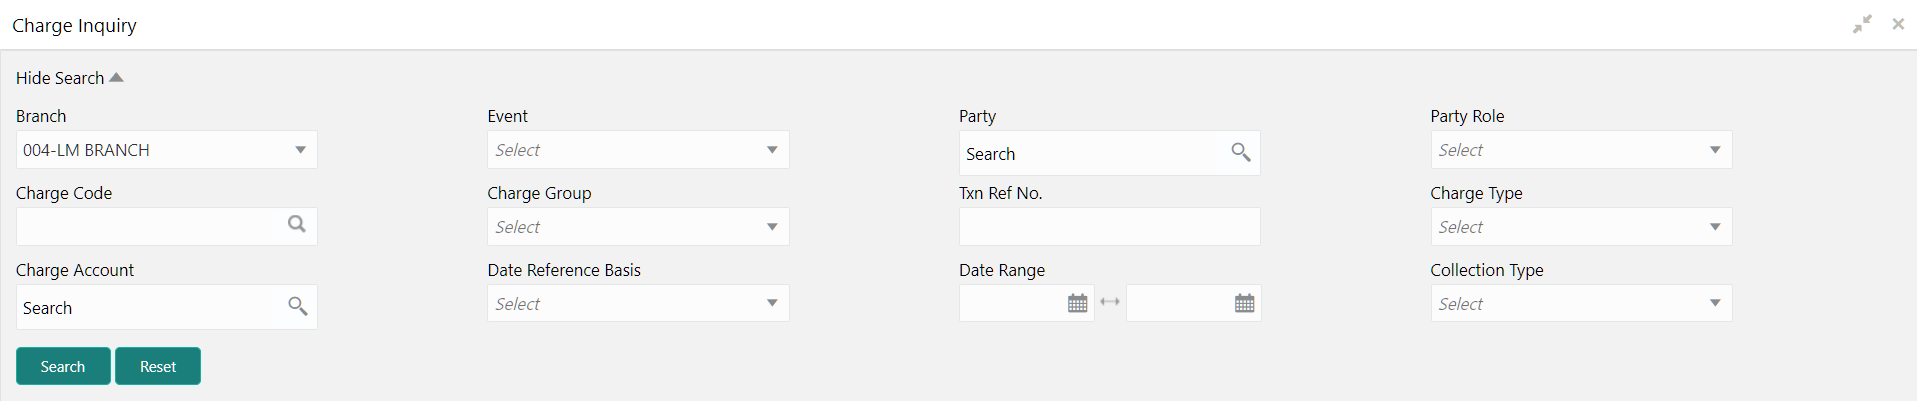Image resolution: width=1917 pixels, height=401 pixels.
Task: Close the Charge Inquiry window
Action: pos(1898,24)
